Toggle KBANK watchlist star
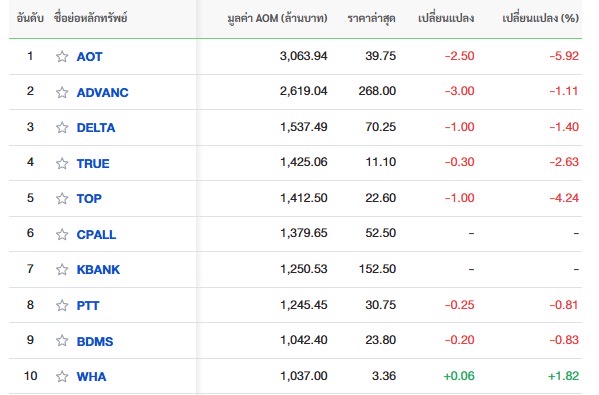 click(x=62, y=270)
